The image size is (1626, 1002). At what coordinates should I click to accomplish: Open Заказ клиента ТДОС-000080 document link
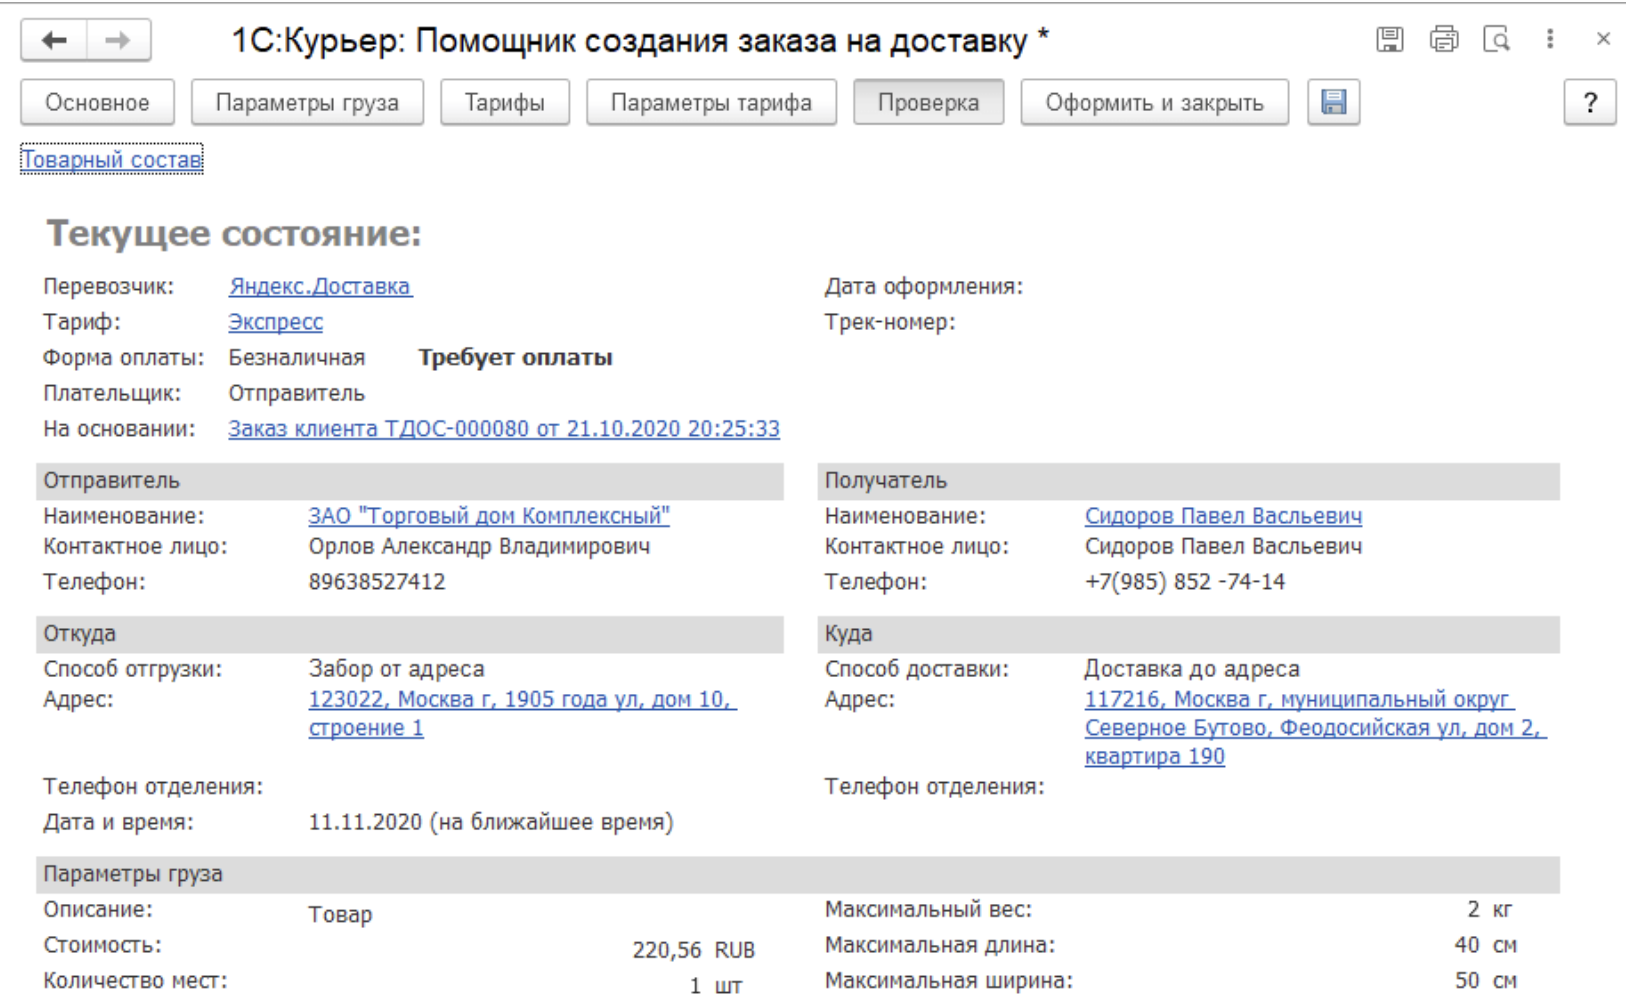[x=503, y=429]
